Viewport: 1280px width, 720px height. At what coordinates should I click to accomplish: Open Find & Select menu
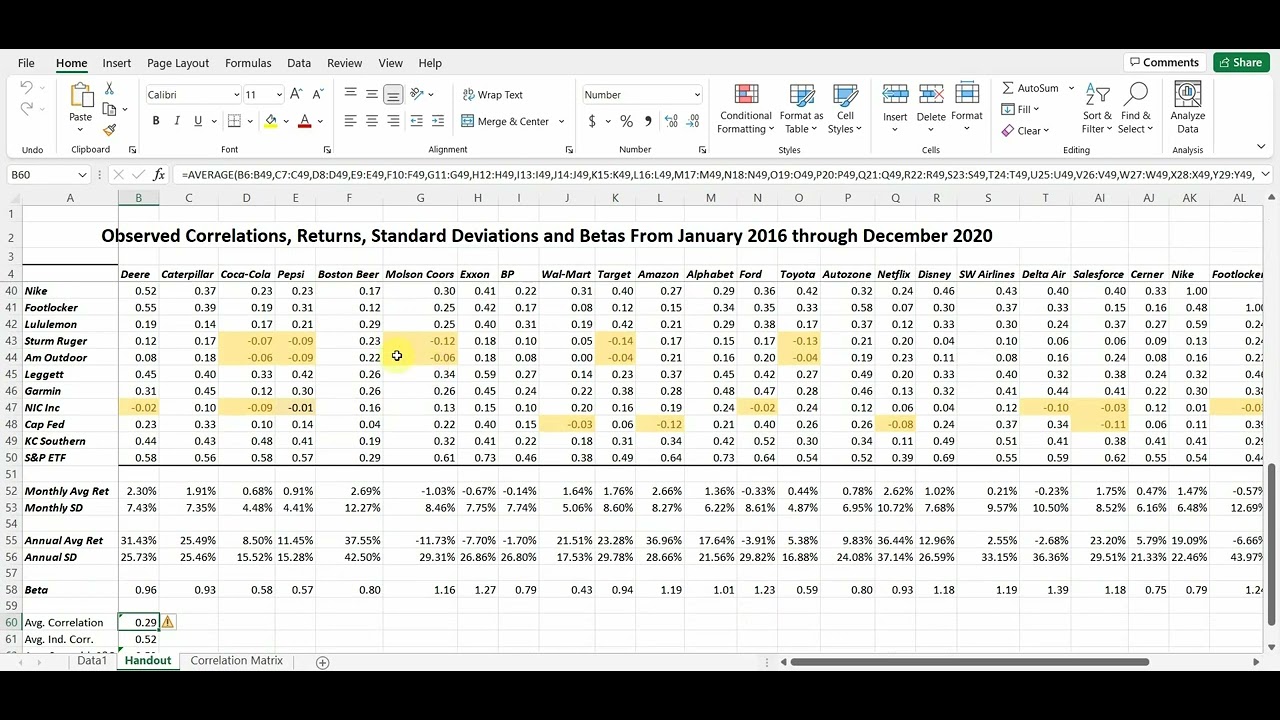pyautogui.click(x=1136, y=109)
